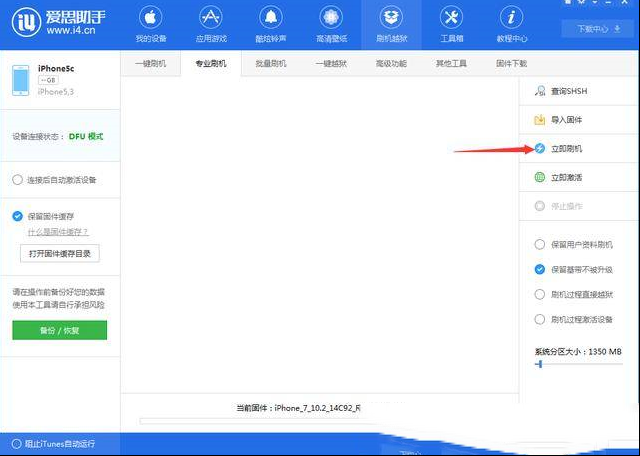Open 教程中心 tutorial info icon
640x456 pixels.
coord(511,18)
